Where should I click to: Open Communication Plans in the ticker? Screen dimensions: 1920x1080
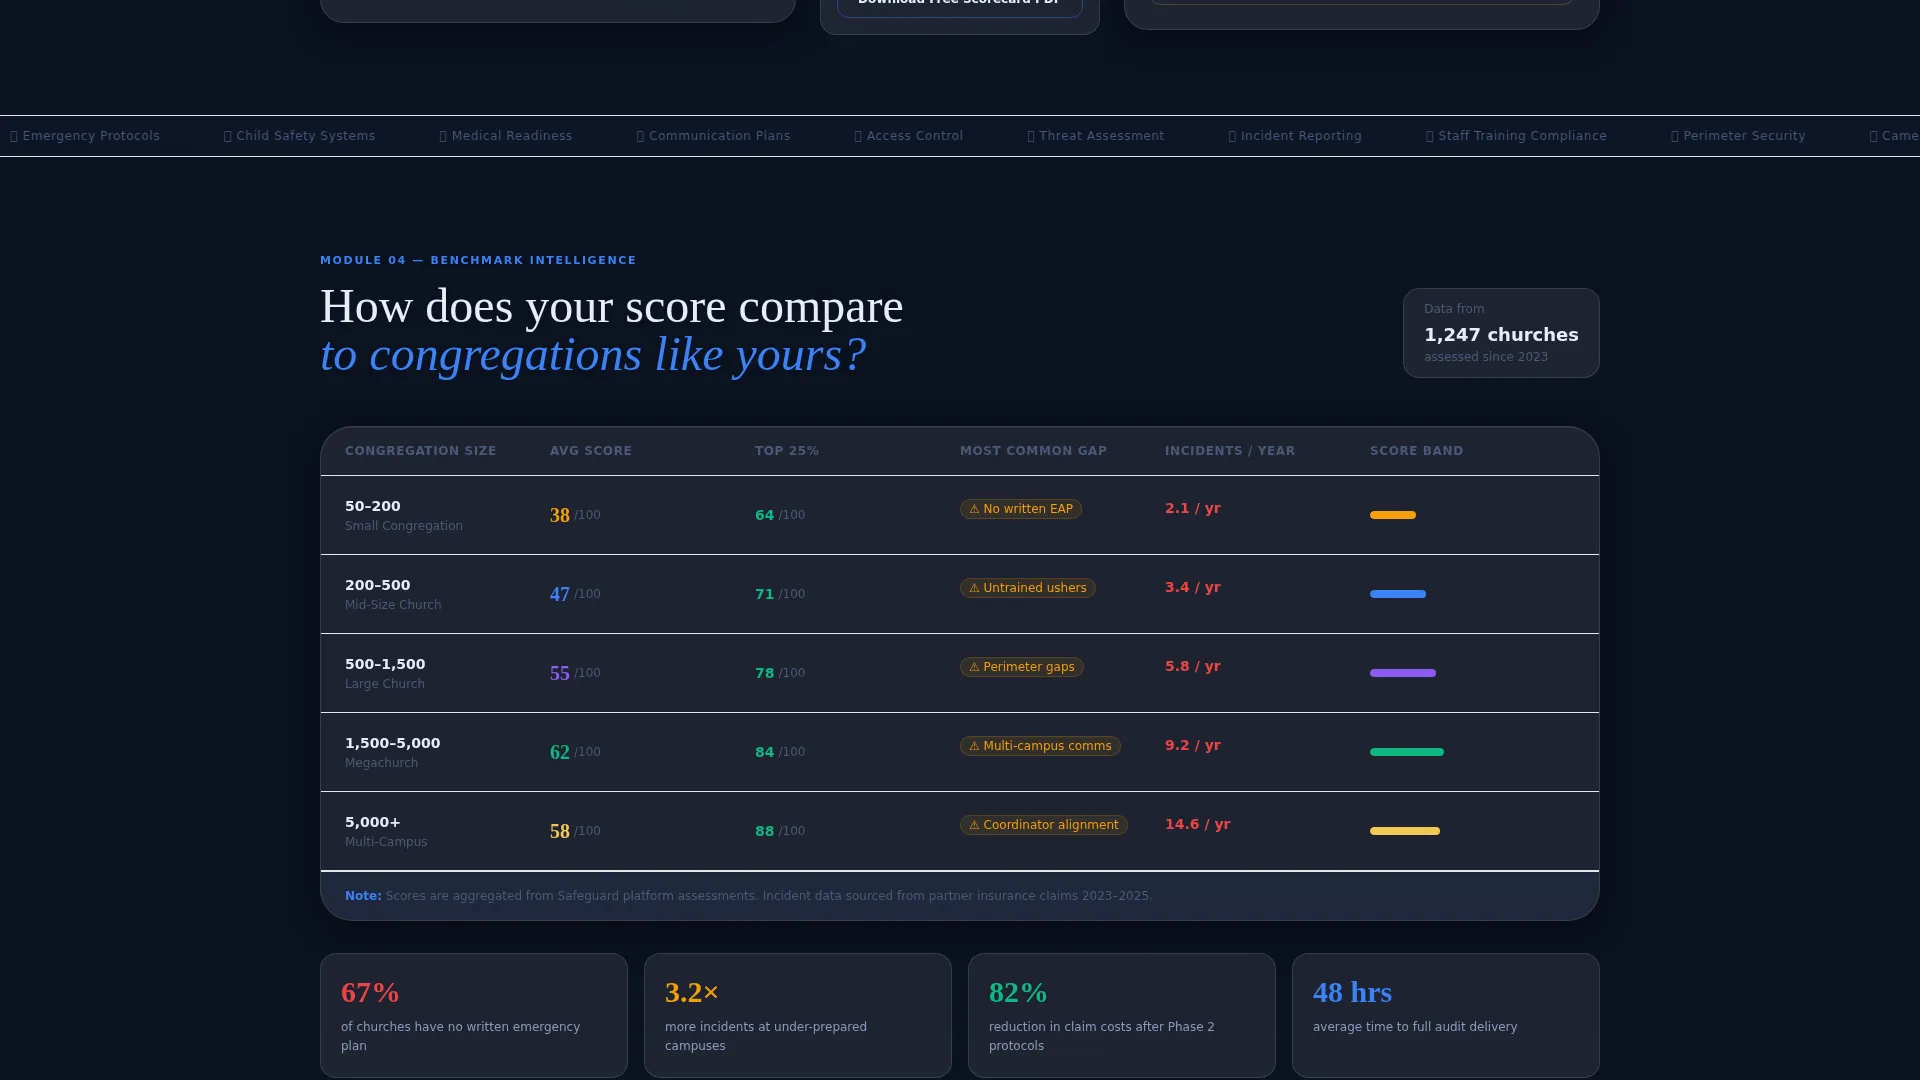coord(719,136)
